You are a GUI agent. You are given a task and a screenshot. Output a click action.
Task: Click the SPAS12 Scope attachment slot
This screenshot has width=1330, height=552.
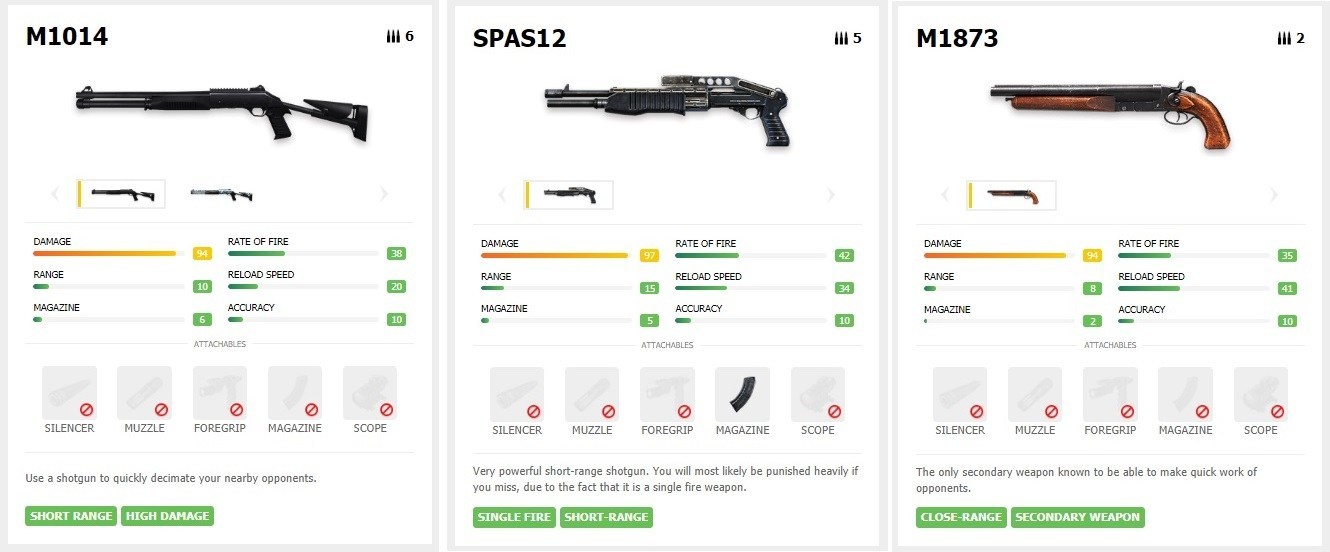(x=818, y=394)
